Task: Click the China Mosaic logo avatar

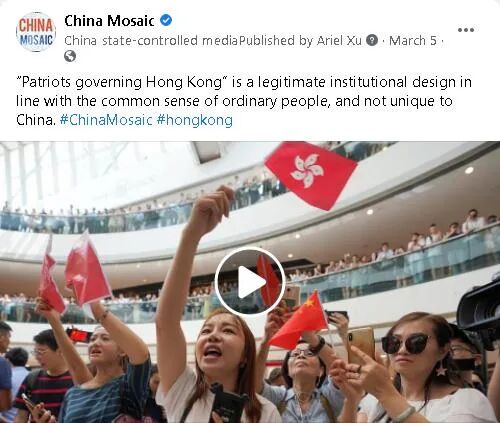Action: pyautogui.click(x=36, y=32)
